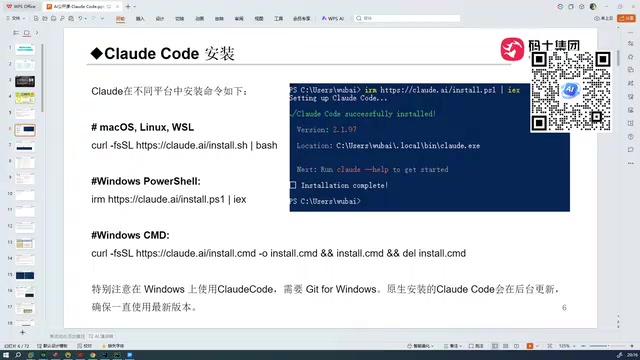This screenshot has width=640, height=360.
Task: Open the smart beautify dropdown in status bar
Action: (420, 346)
